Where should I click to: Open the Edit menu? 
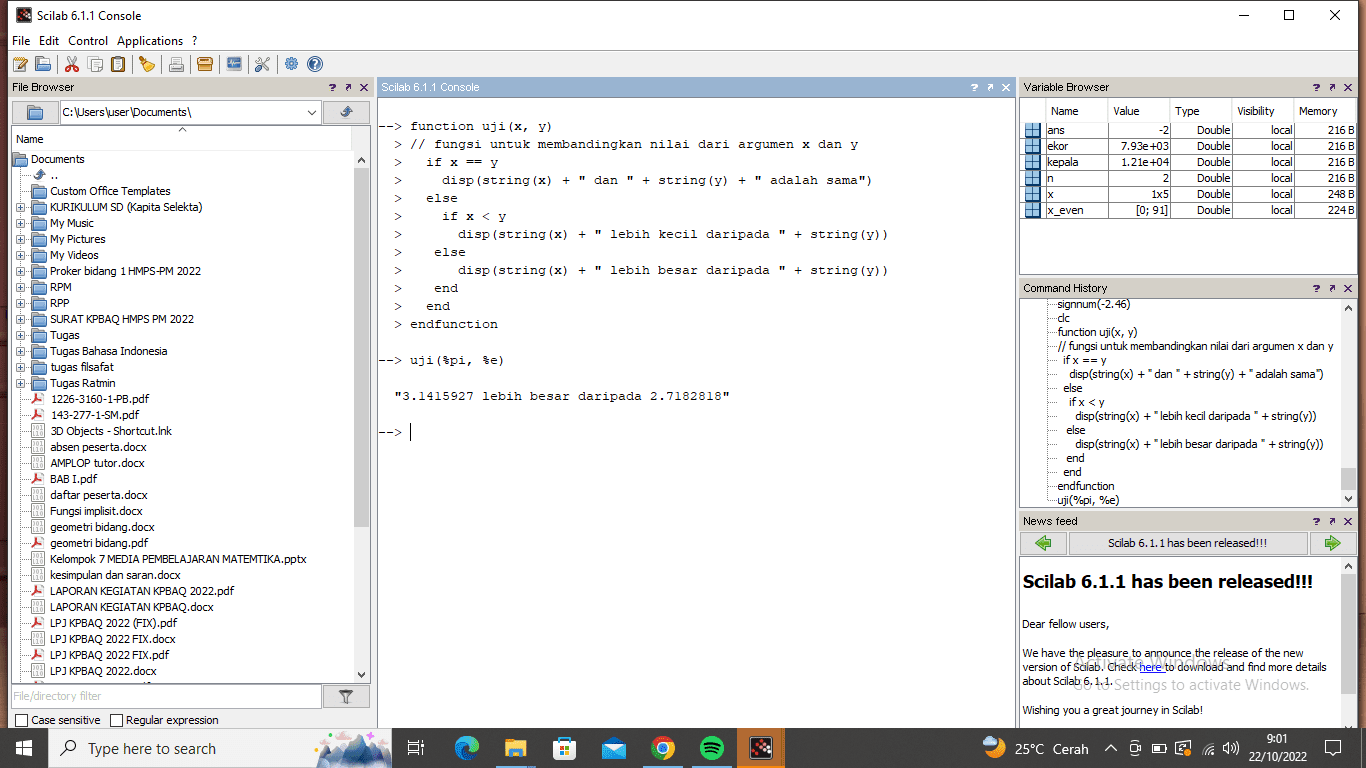(49, 41)
